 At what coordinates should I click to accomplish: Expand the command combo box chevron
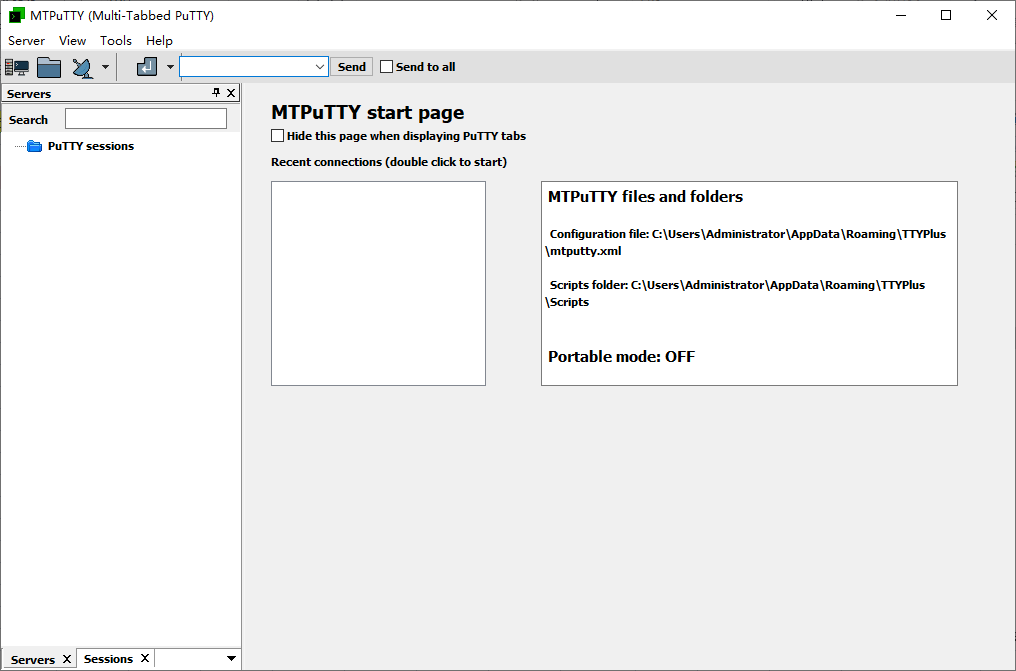(x=319, y=67)
